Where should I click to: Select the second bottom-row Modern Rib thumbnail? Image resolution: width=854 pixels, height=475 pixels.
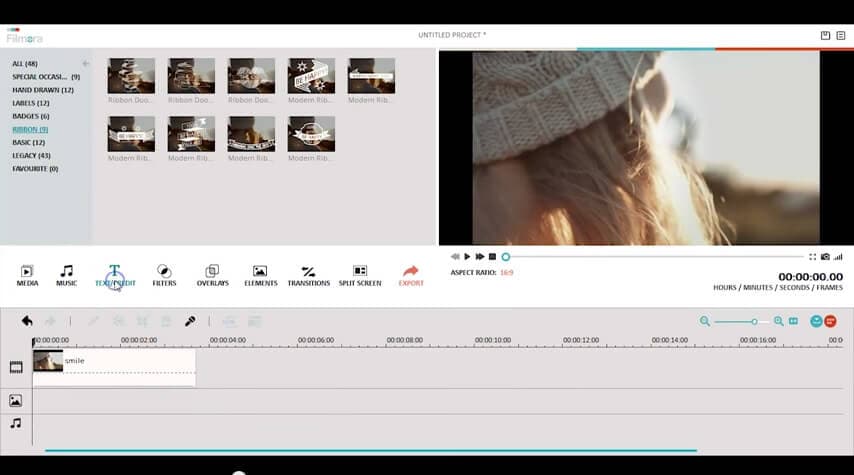click(x=191, y=134)
